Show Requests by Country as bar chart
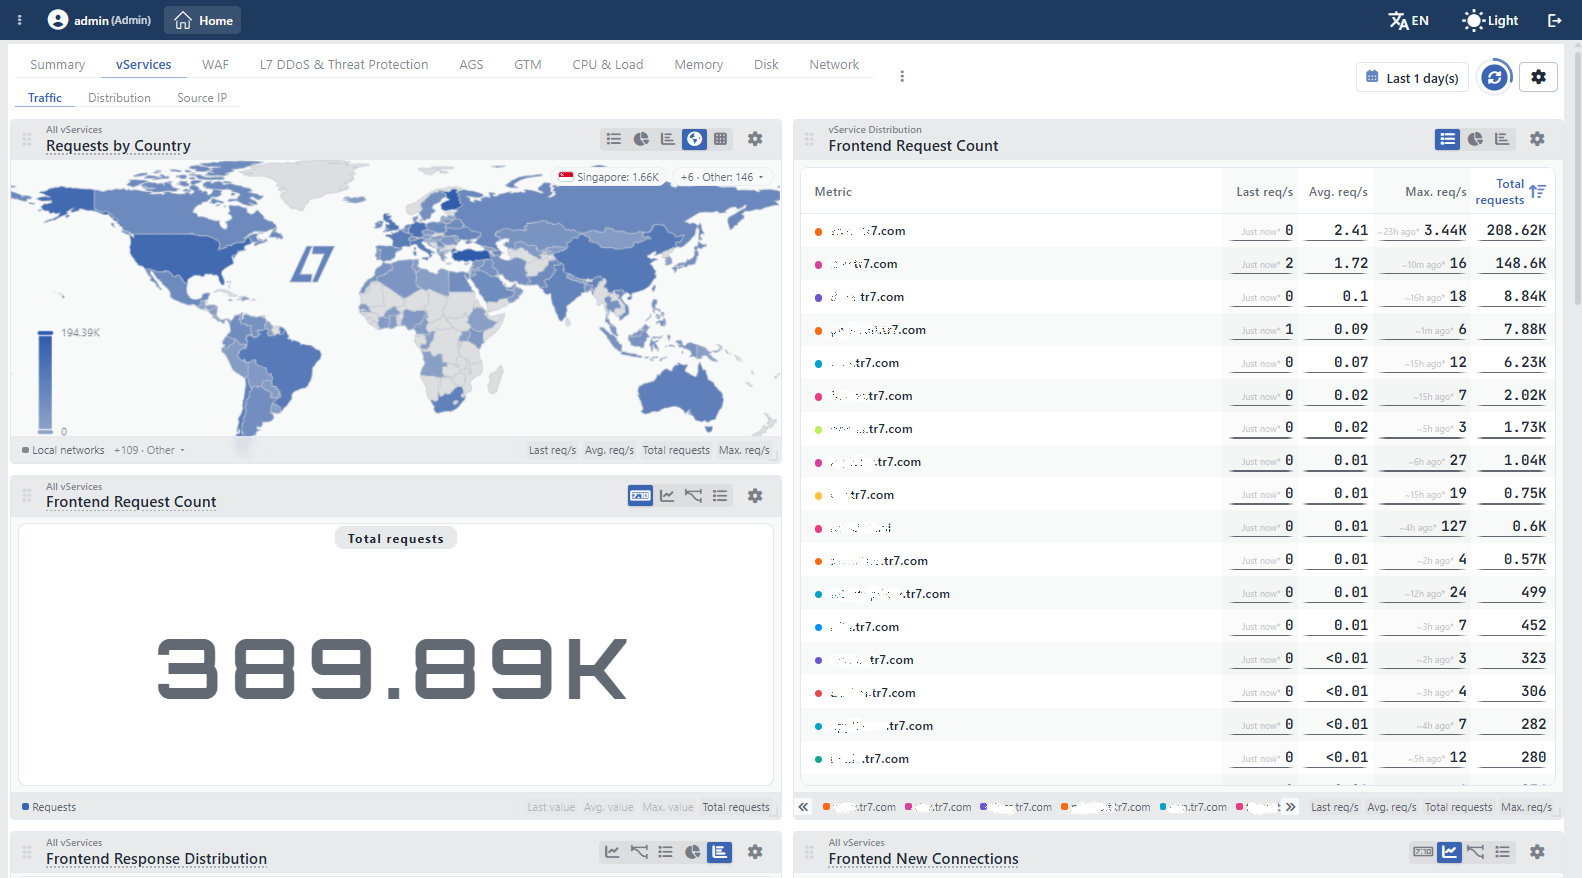The width and height of the screenshot is (1582, 878). pyautogui.click(x=667, y=139)
